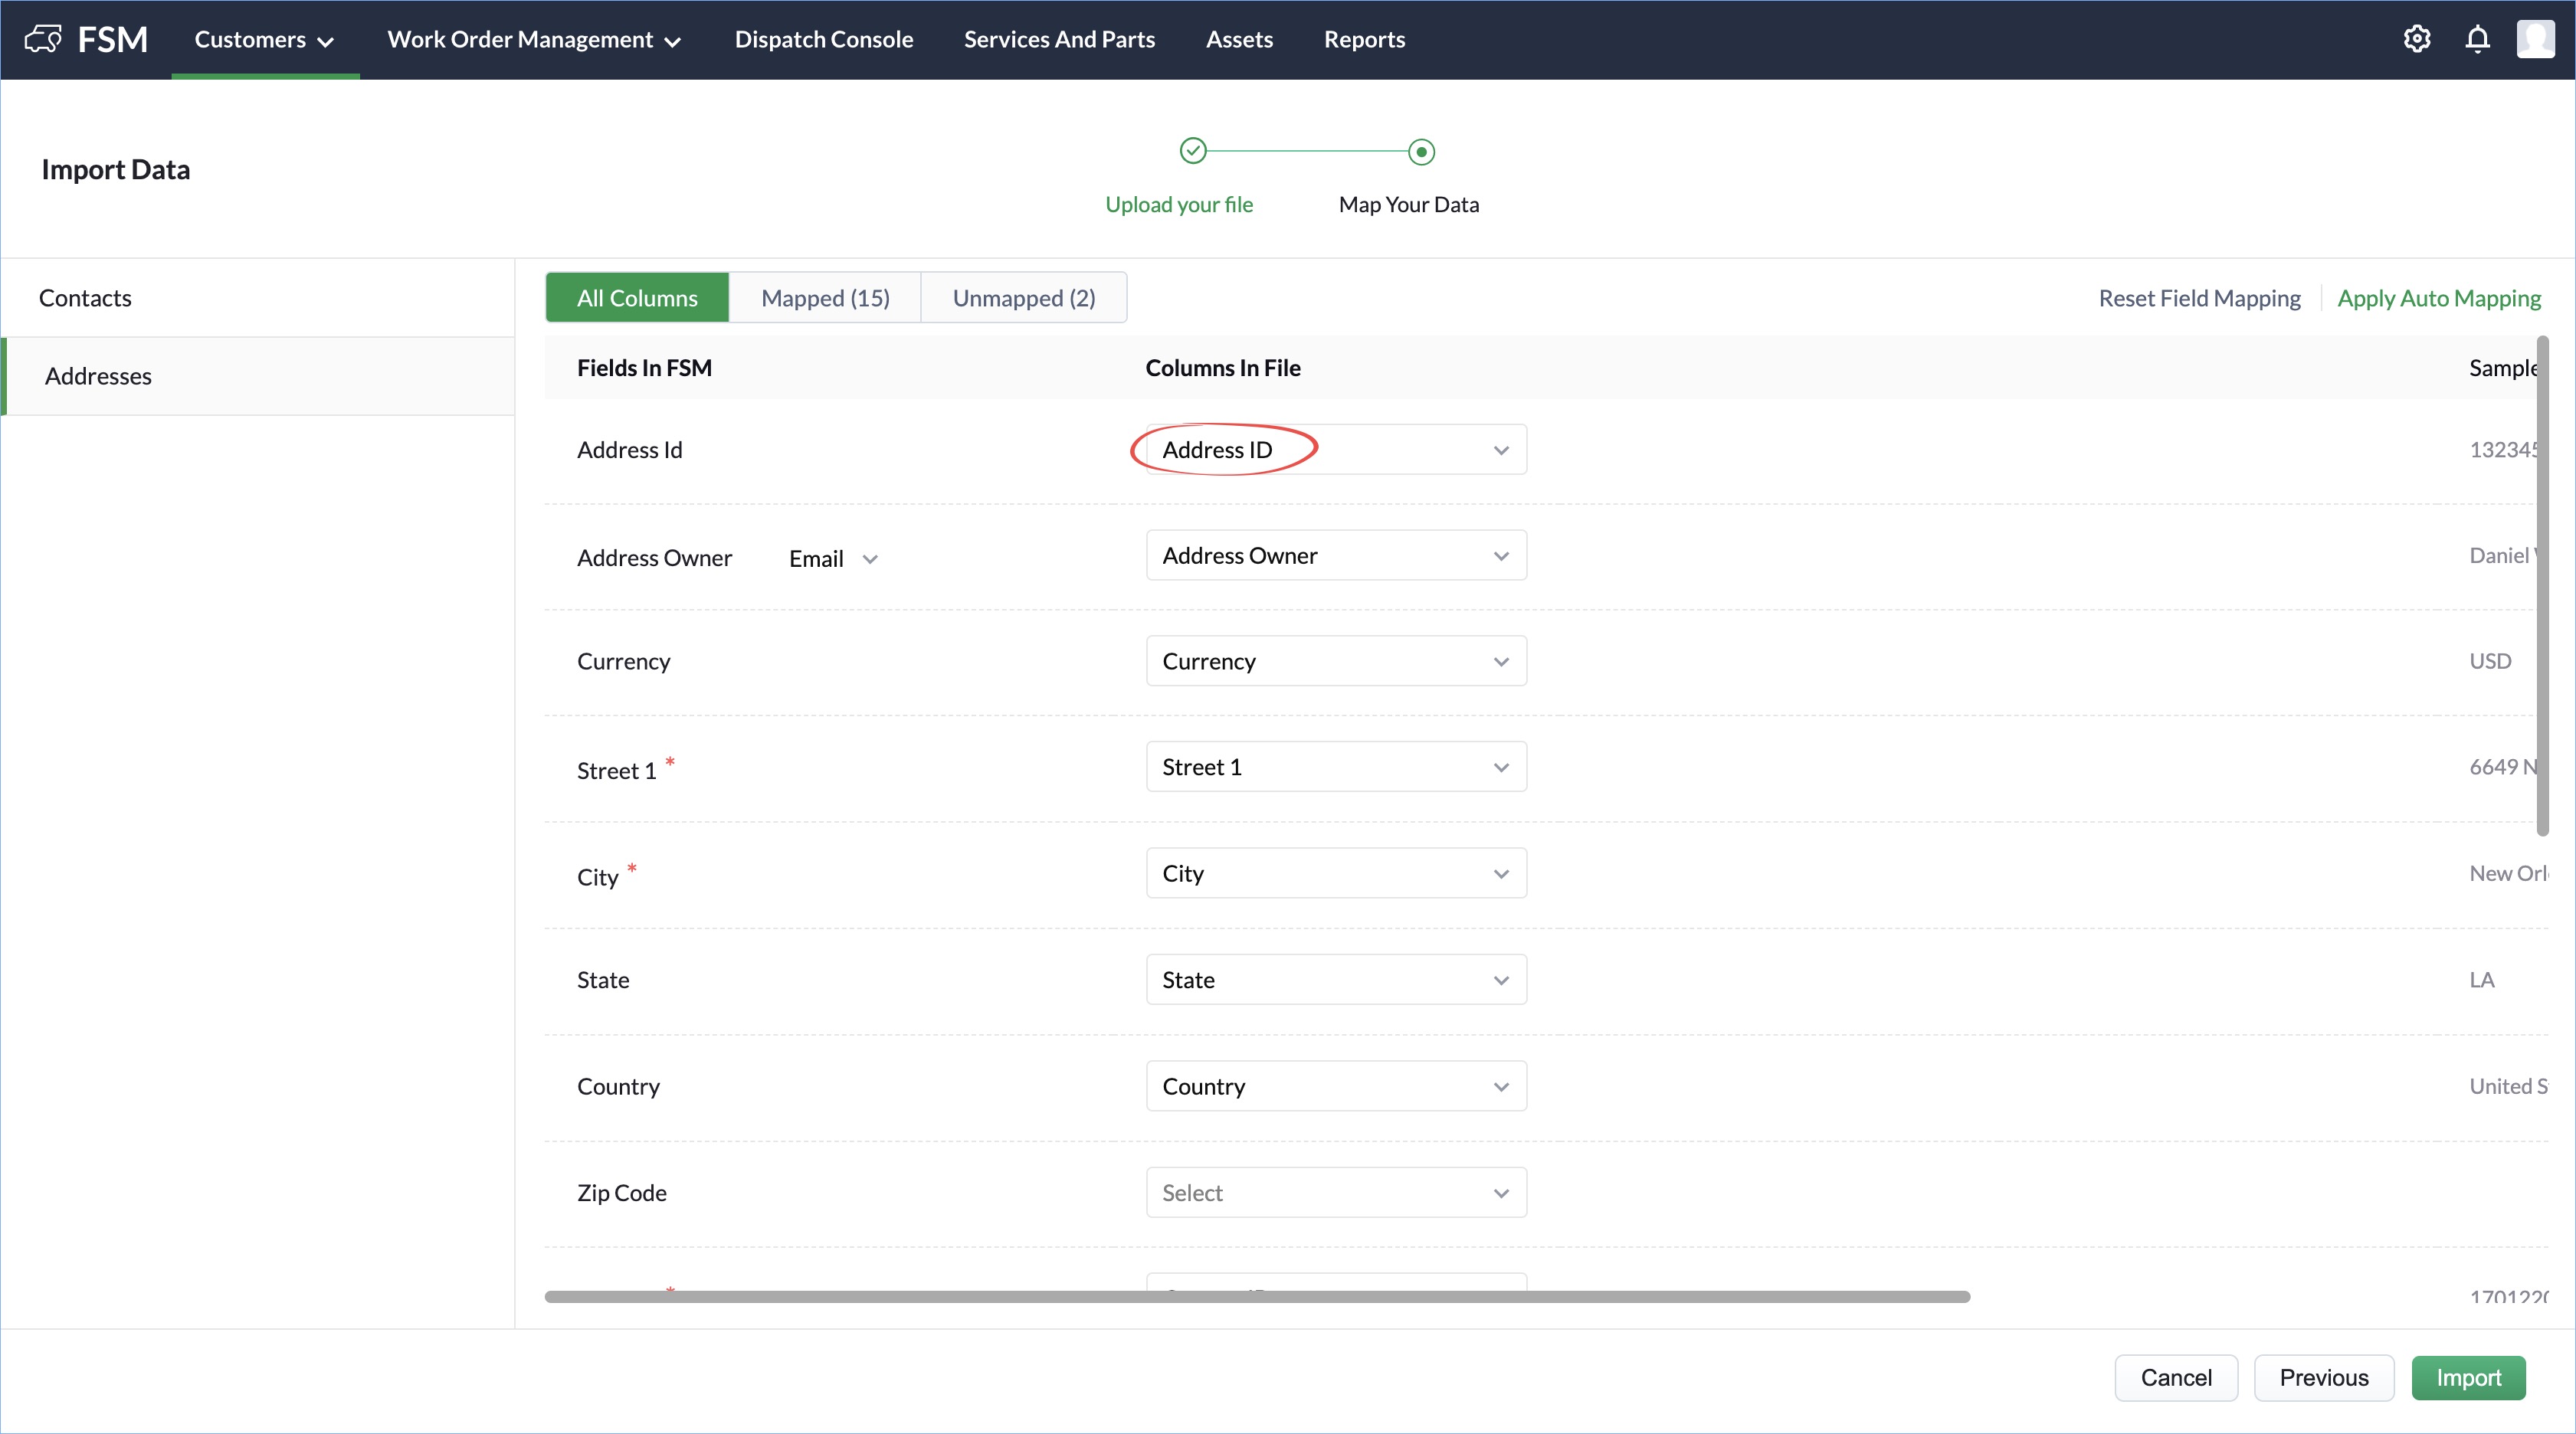Open the Dispatch Console menu item
Viewport: 2576px width, 1434px height.
point(823,40)
